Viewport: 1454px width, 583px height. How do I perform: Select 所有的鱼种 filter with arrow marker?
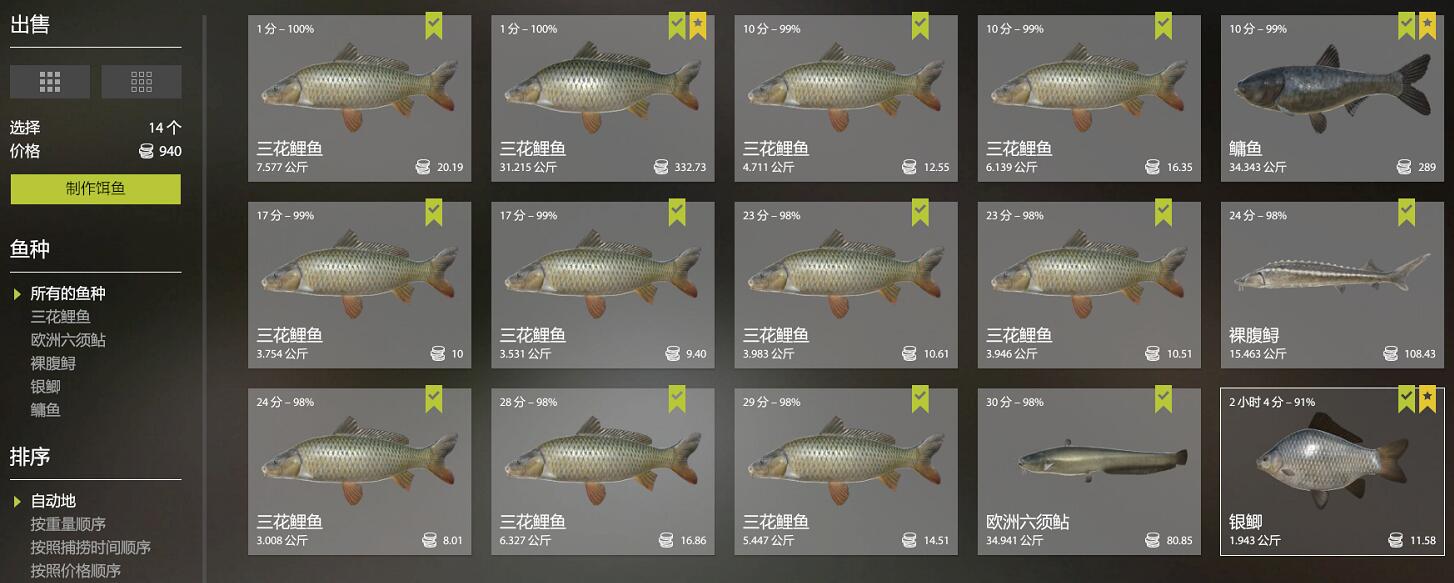point(68,293)
